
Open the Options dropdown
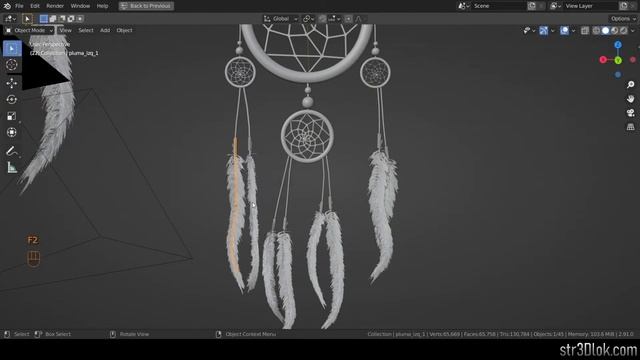623,19
